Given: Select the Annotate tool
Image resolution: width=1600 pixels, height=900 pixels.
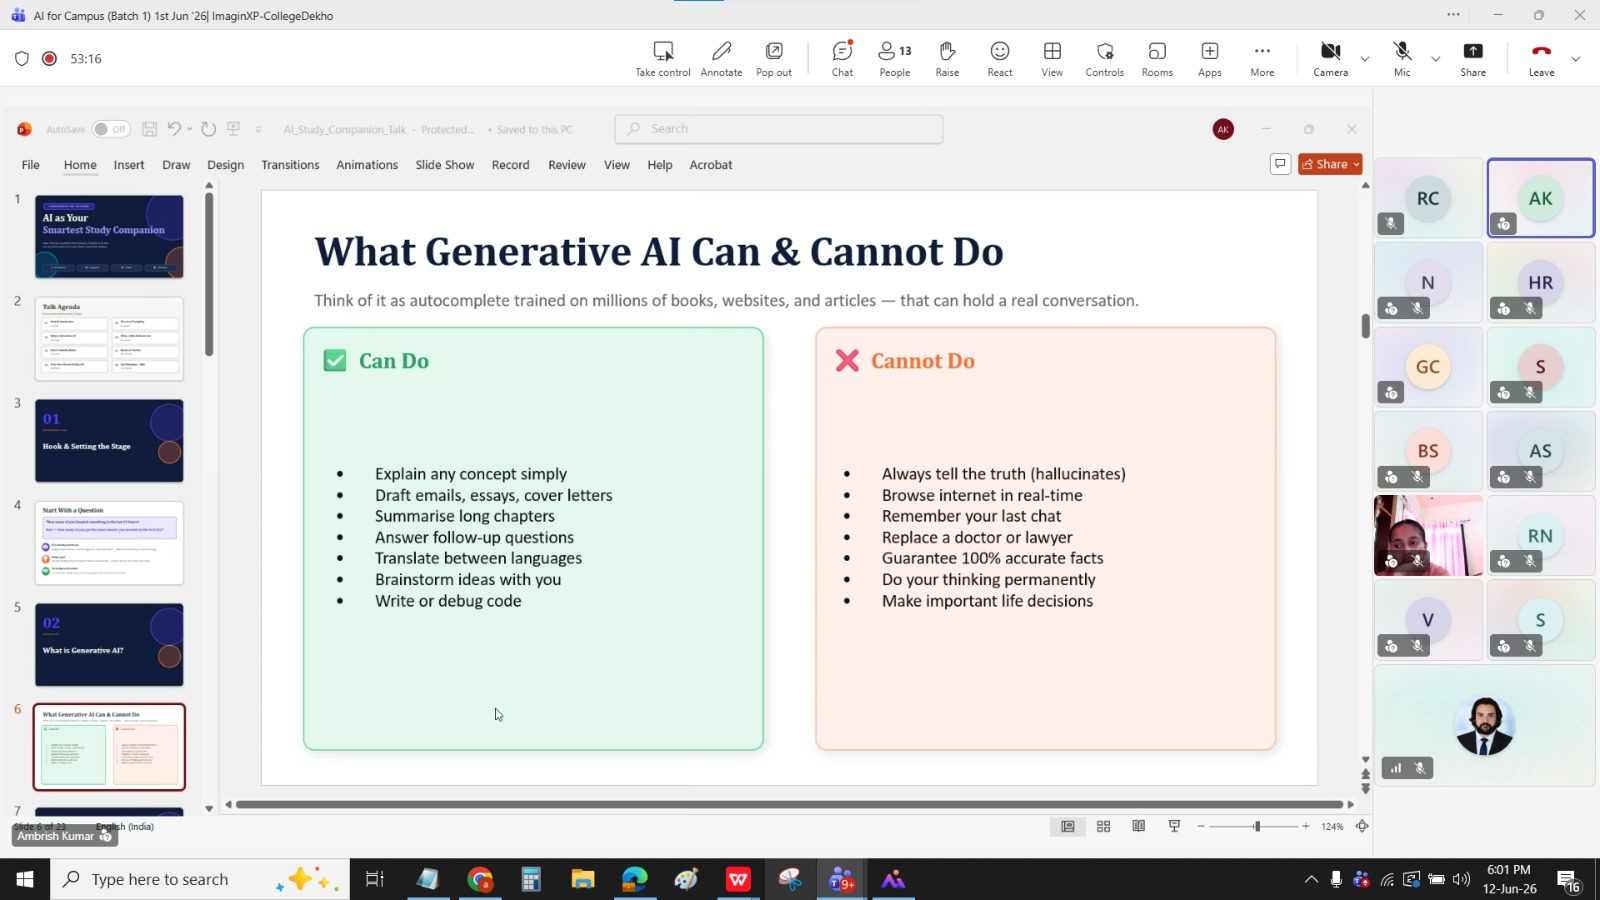Looking at the screenshot, I should click(x=721, y=59).
